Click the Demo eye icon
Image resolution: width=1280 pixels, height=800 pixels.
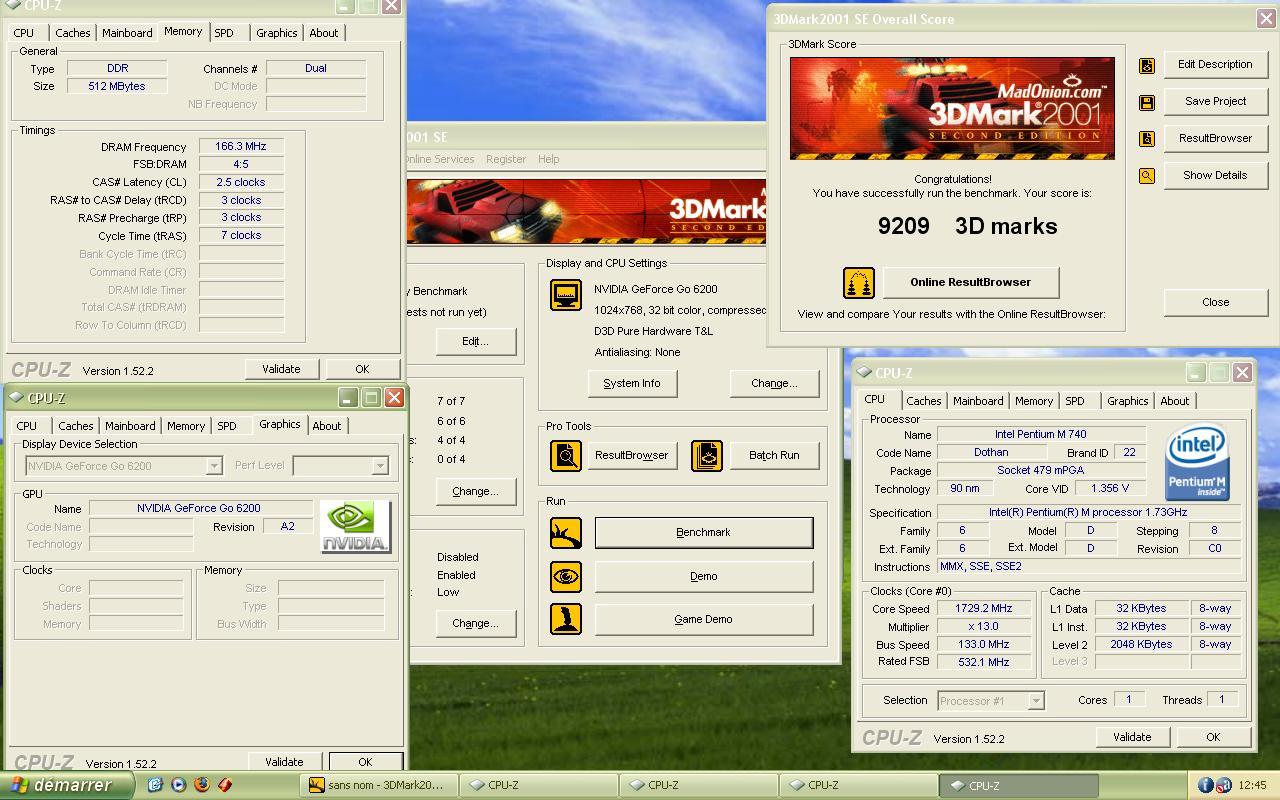coord(566,577)
